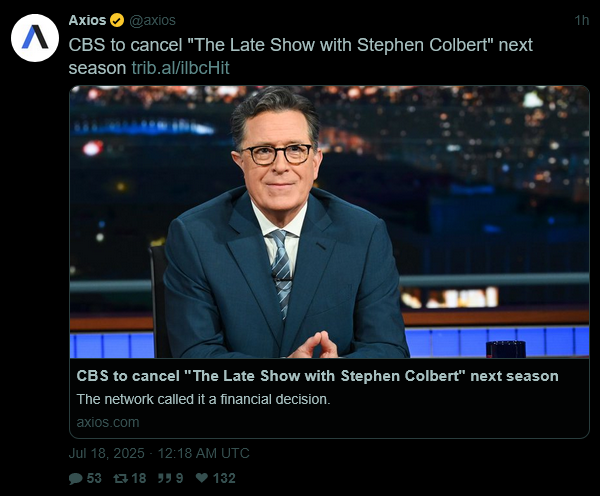Follow the trib.al/ilbcHit link
600x496 pixels.
181,68
